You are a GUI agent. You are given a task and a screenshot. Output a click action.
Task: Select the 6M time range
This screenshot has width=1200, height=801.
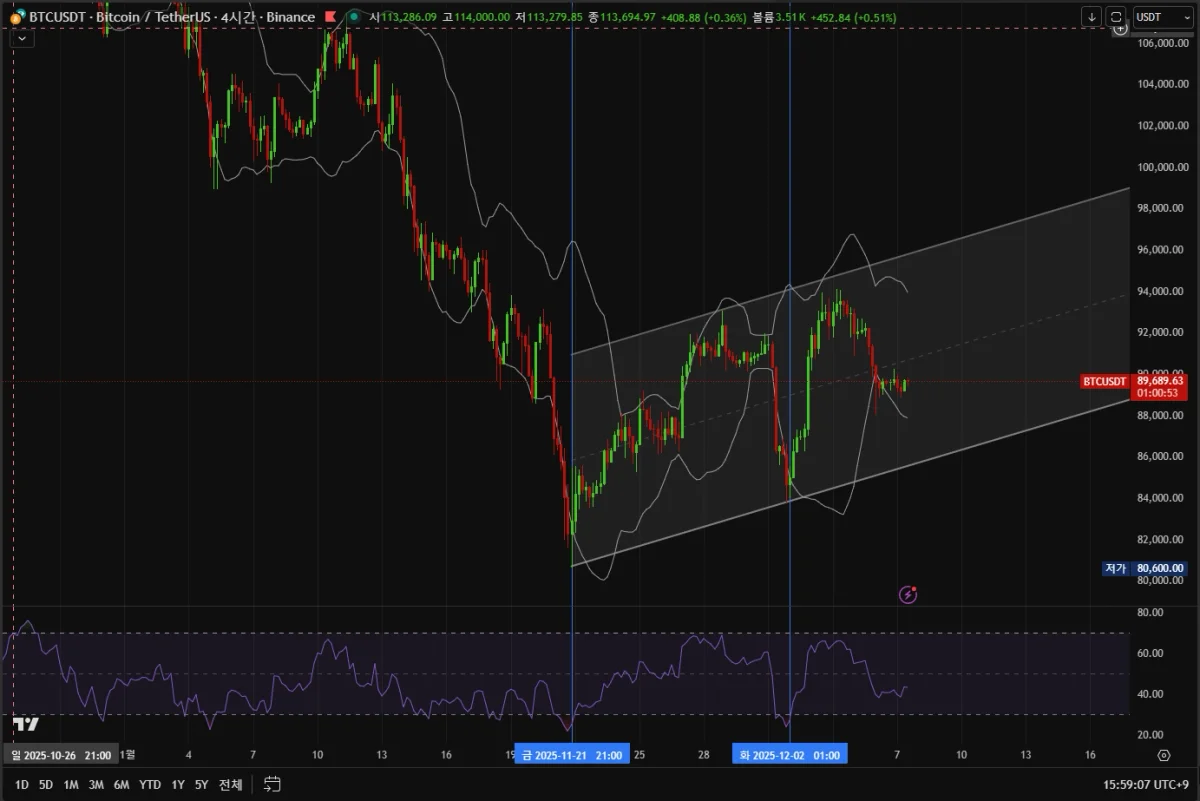[x=121, y=785]
